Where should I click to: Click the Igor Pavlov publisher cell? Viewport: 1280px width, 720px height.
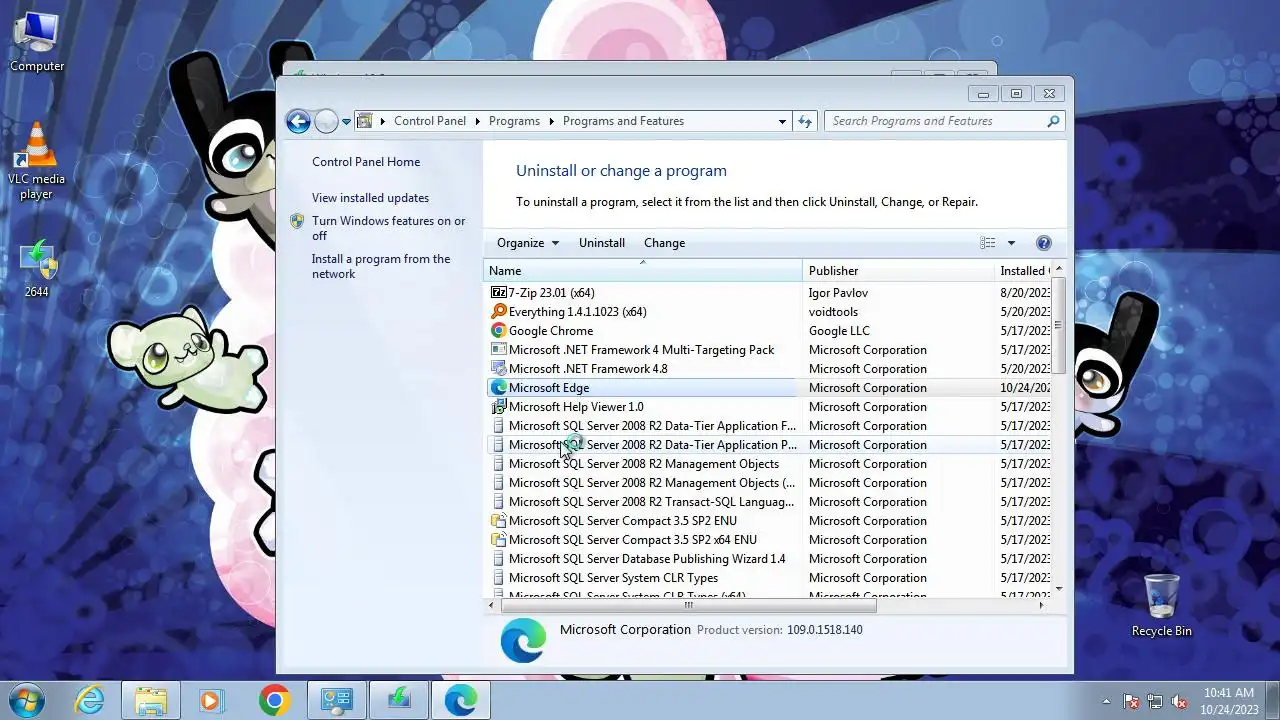[x=838, y=293]
